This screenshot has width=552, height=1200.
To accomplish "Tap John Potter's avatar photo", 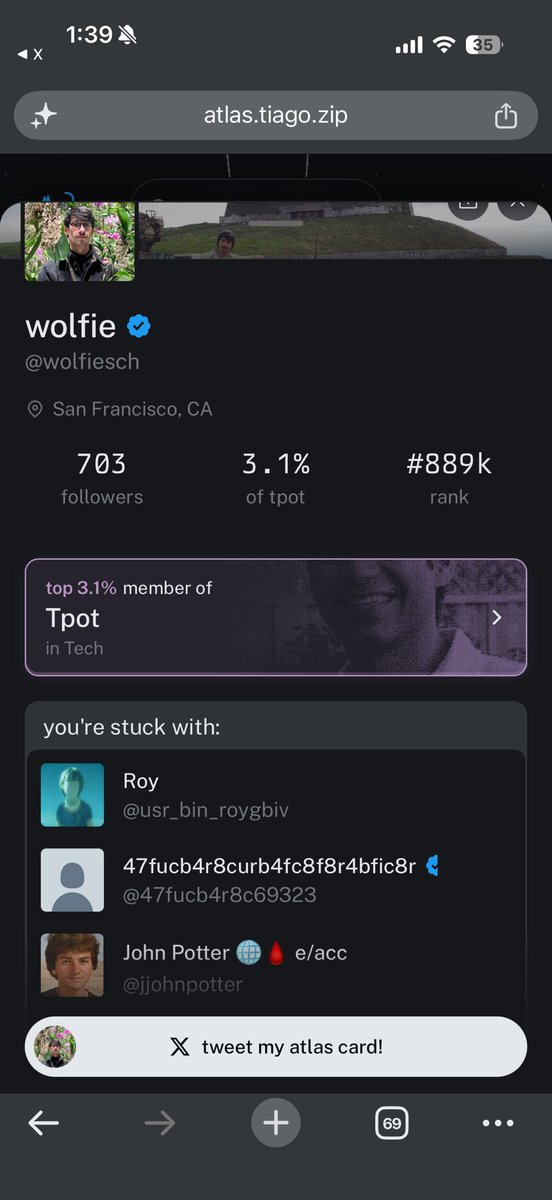I will click(x=72, y=965).
